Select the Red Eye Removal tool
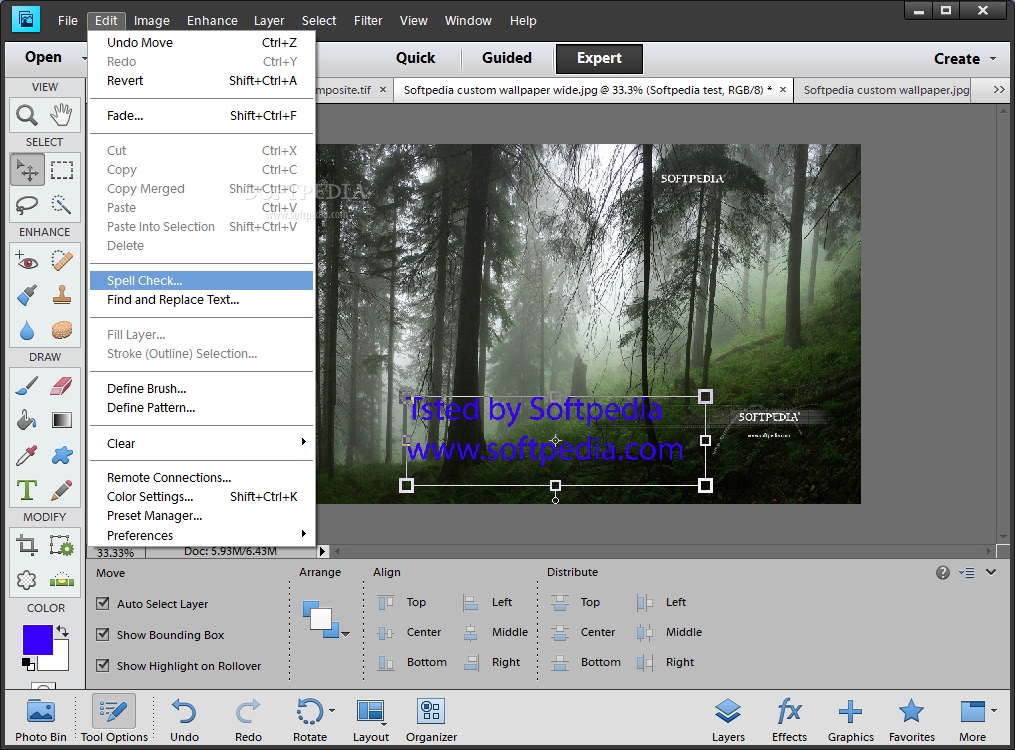This screenshot has width=1015, height=750. [27, 261]
